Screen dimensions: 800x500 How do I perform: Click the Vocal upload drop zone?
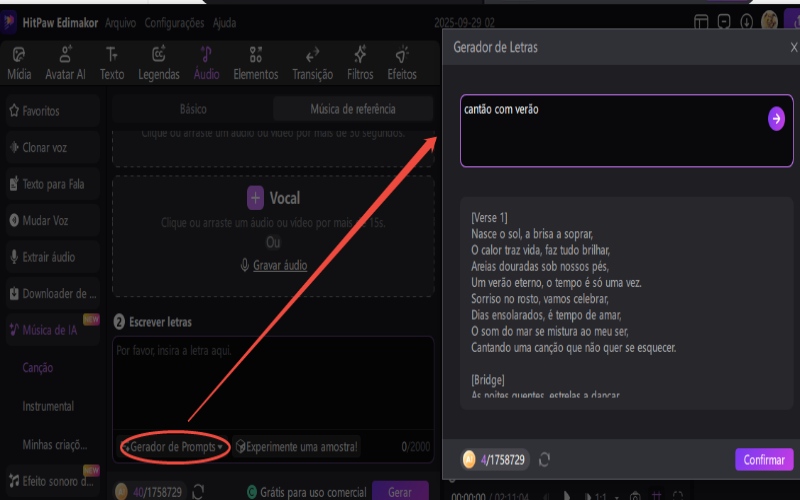(x=273, y=236)
